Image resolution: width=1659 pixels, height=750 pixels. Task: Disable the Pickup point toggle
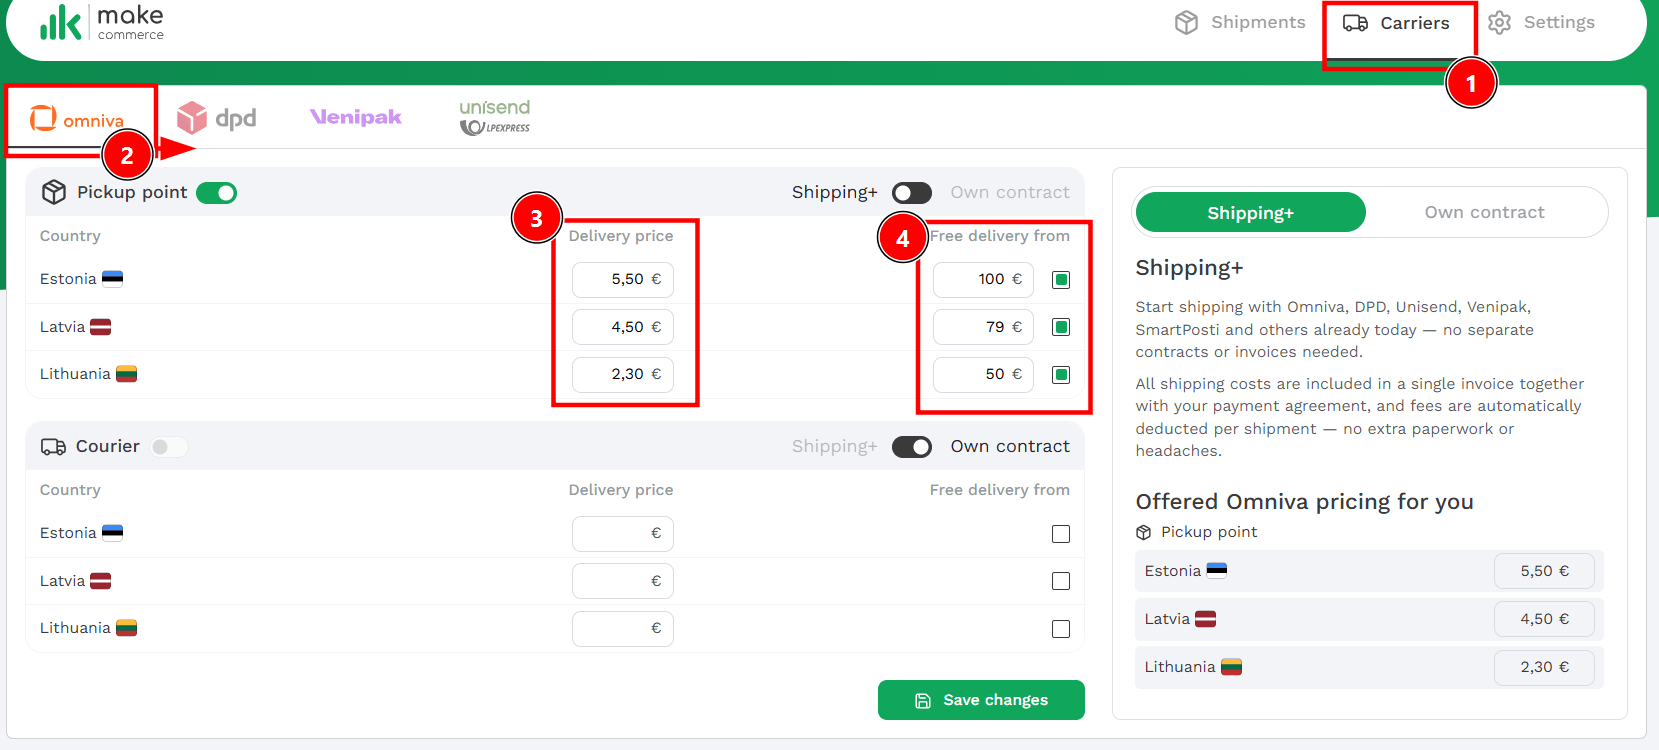click(x=216, y=193)
